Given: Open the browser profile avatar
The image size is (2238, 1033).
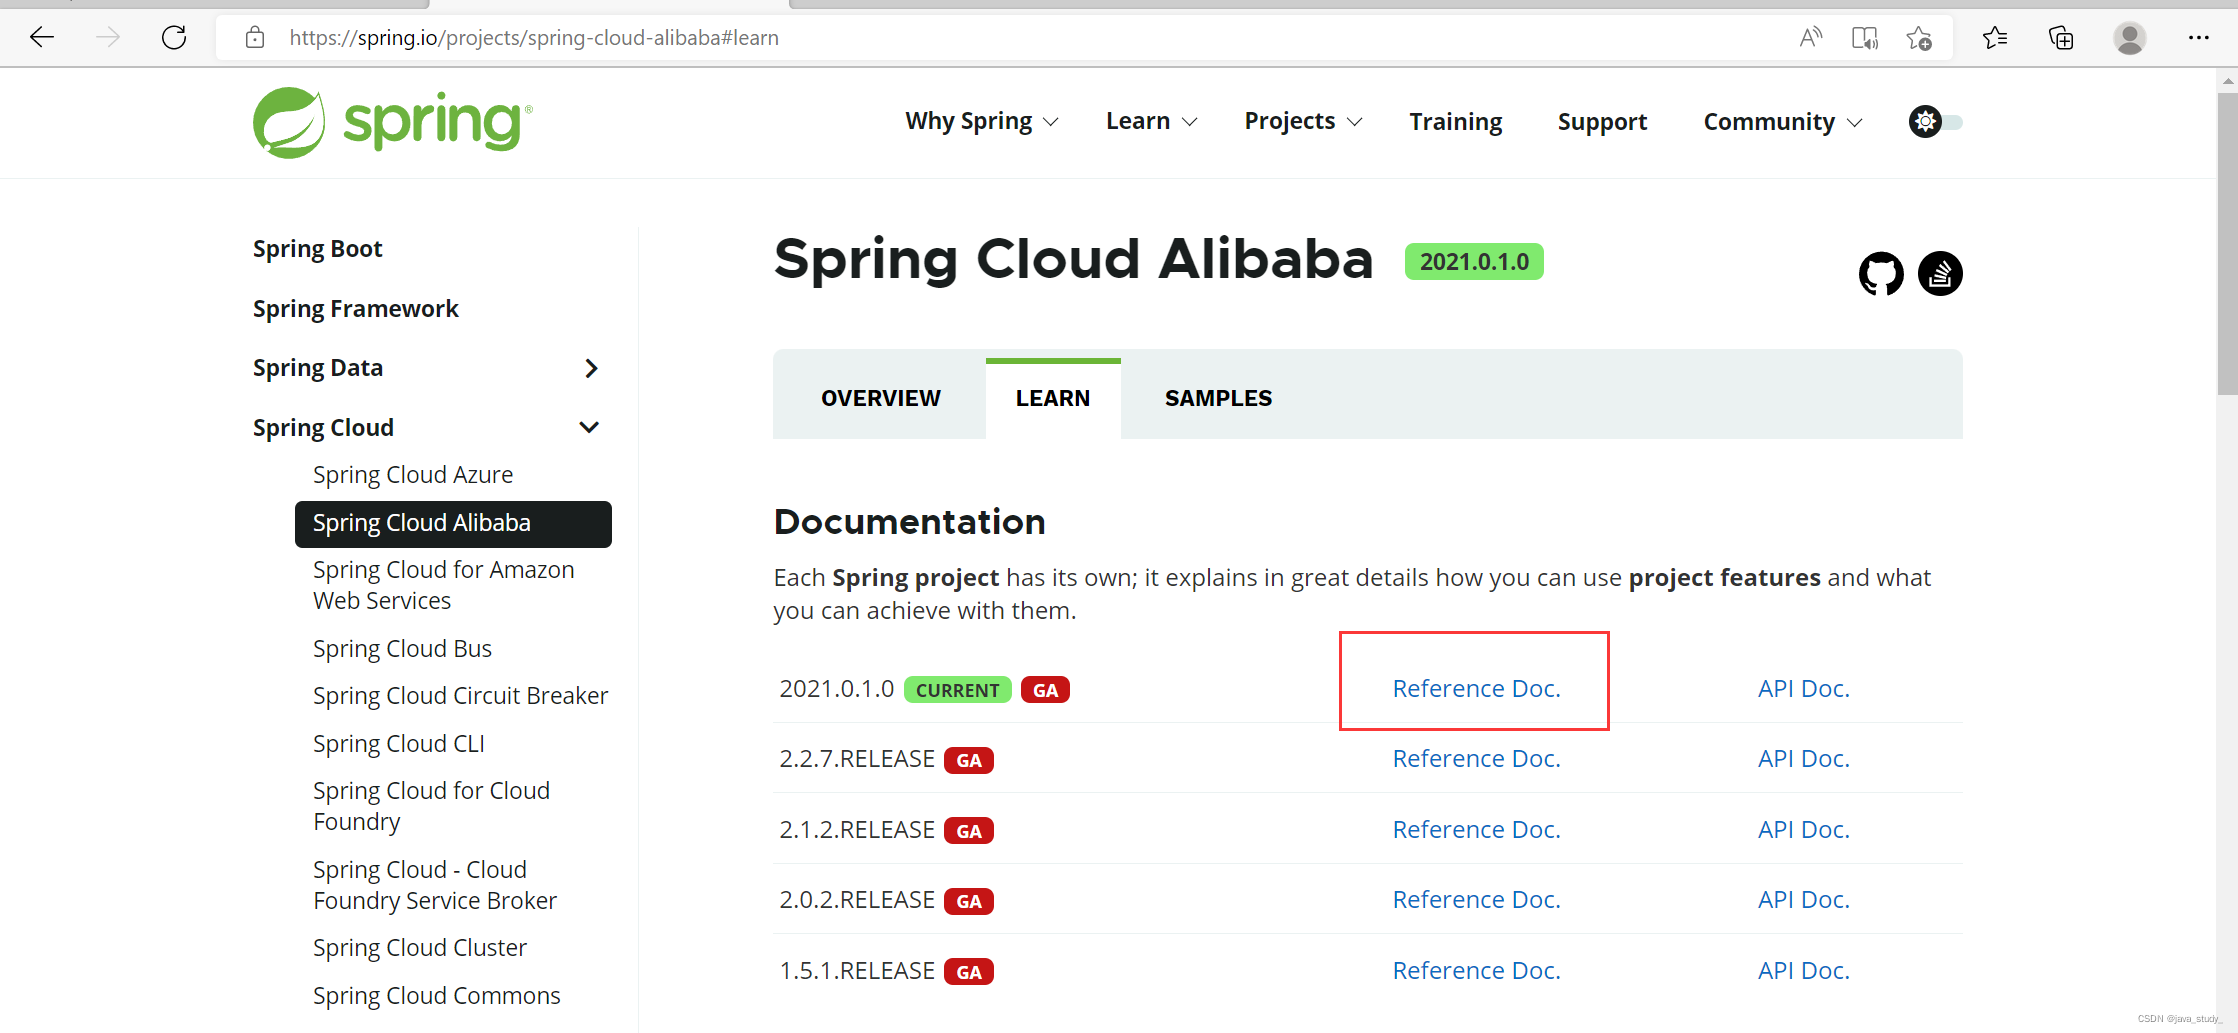Looking at the screenshot, I should coord(2129,38).
